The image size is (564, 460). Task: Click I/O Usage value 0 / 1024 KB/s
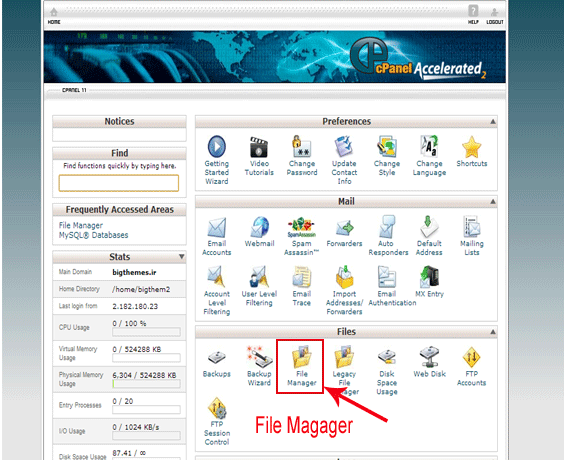click(x=136, y=427)
